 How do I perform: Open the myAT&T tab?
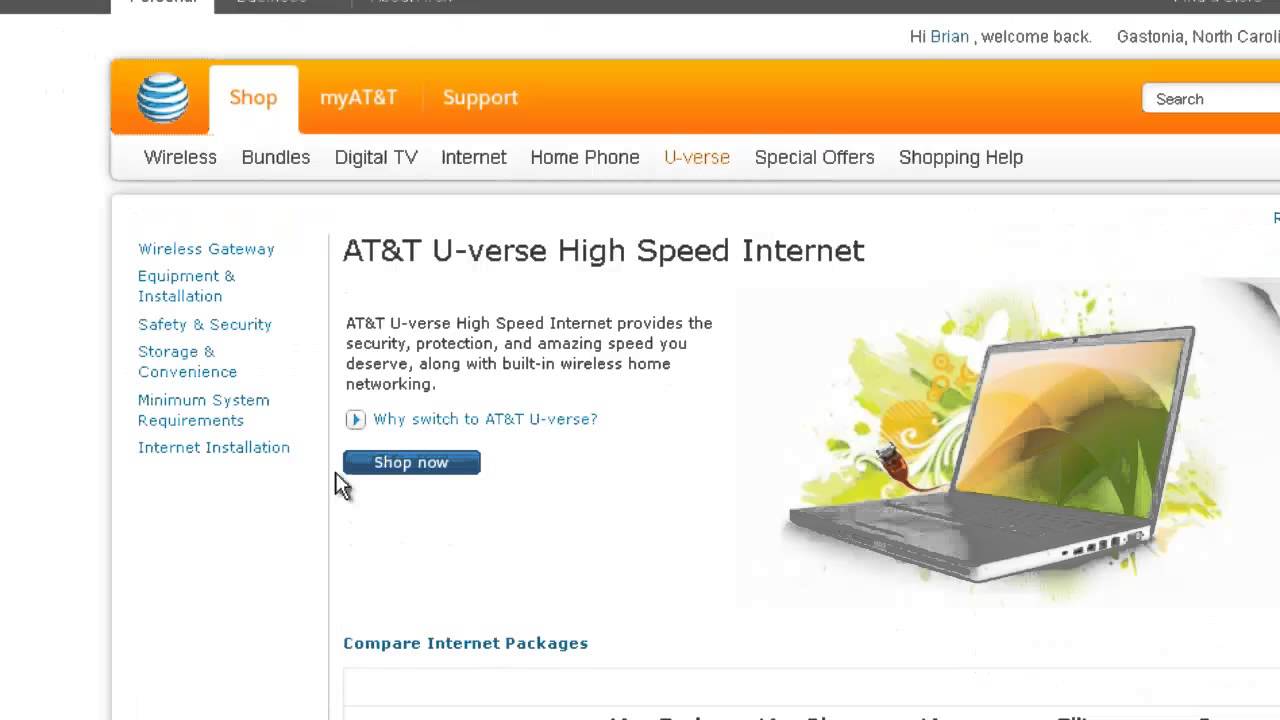[358, 98]
